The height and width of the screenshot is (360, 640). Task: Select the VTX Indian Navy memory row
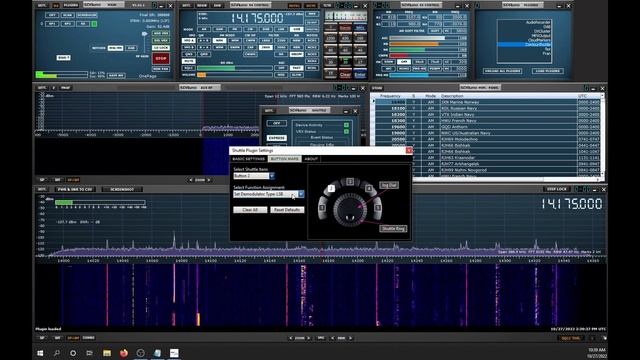[487, 114]
